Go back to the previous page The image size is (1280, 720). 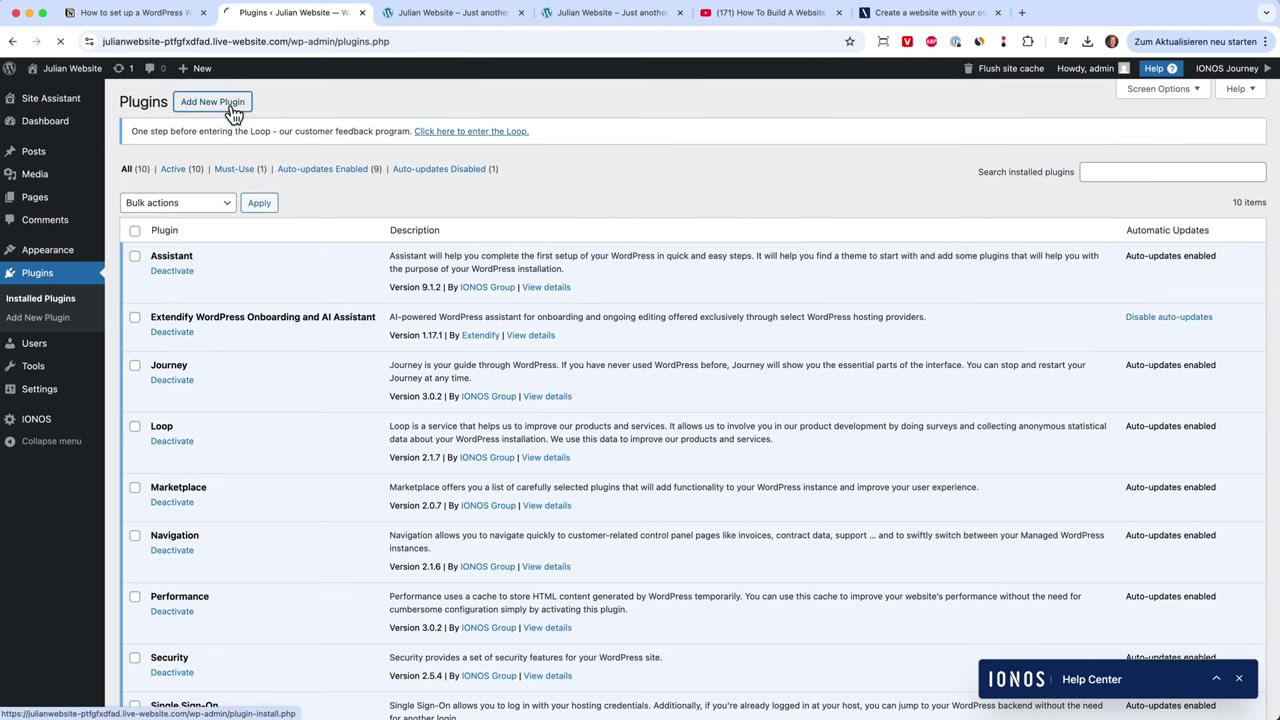[x=12, y=41]
